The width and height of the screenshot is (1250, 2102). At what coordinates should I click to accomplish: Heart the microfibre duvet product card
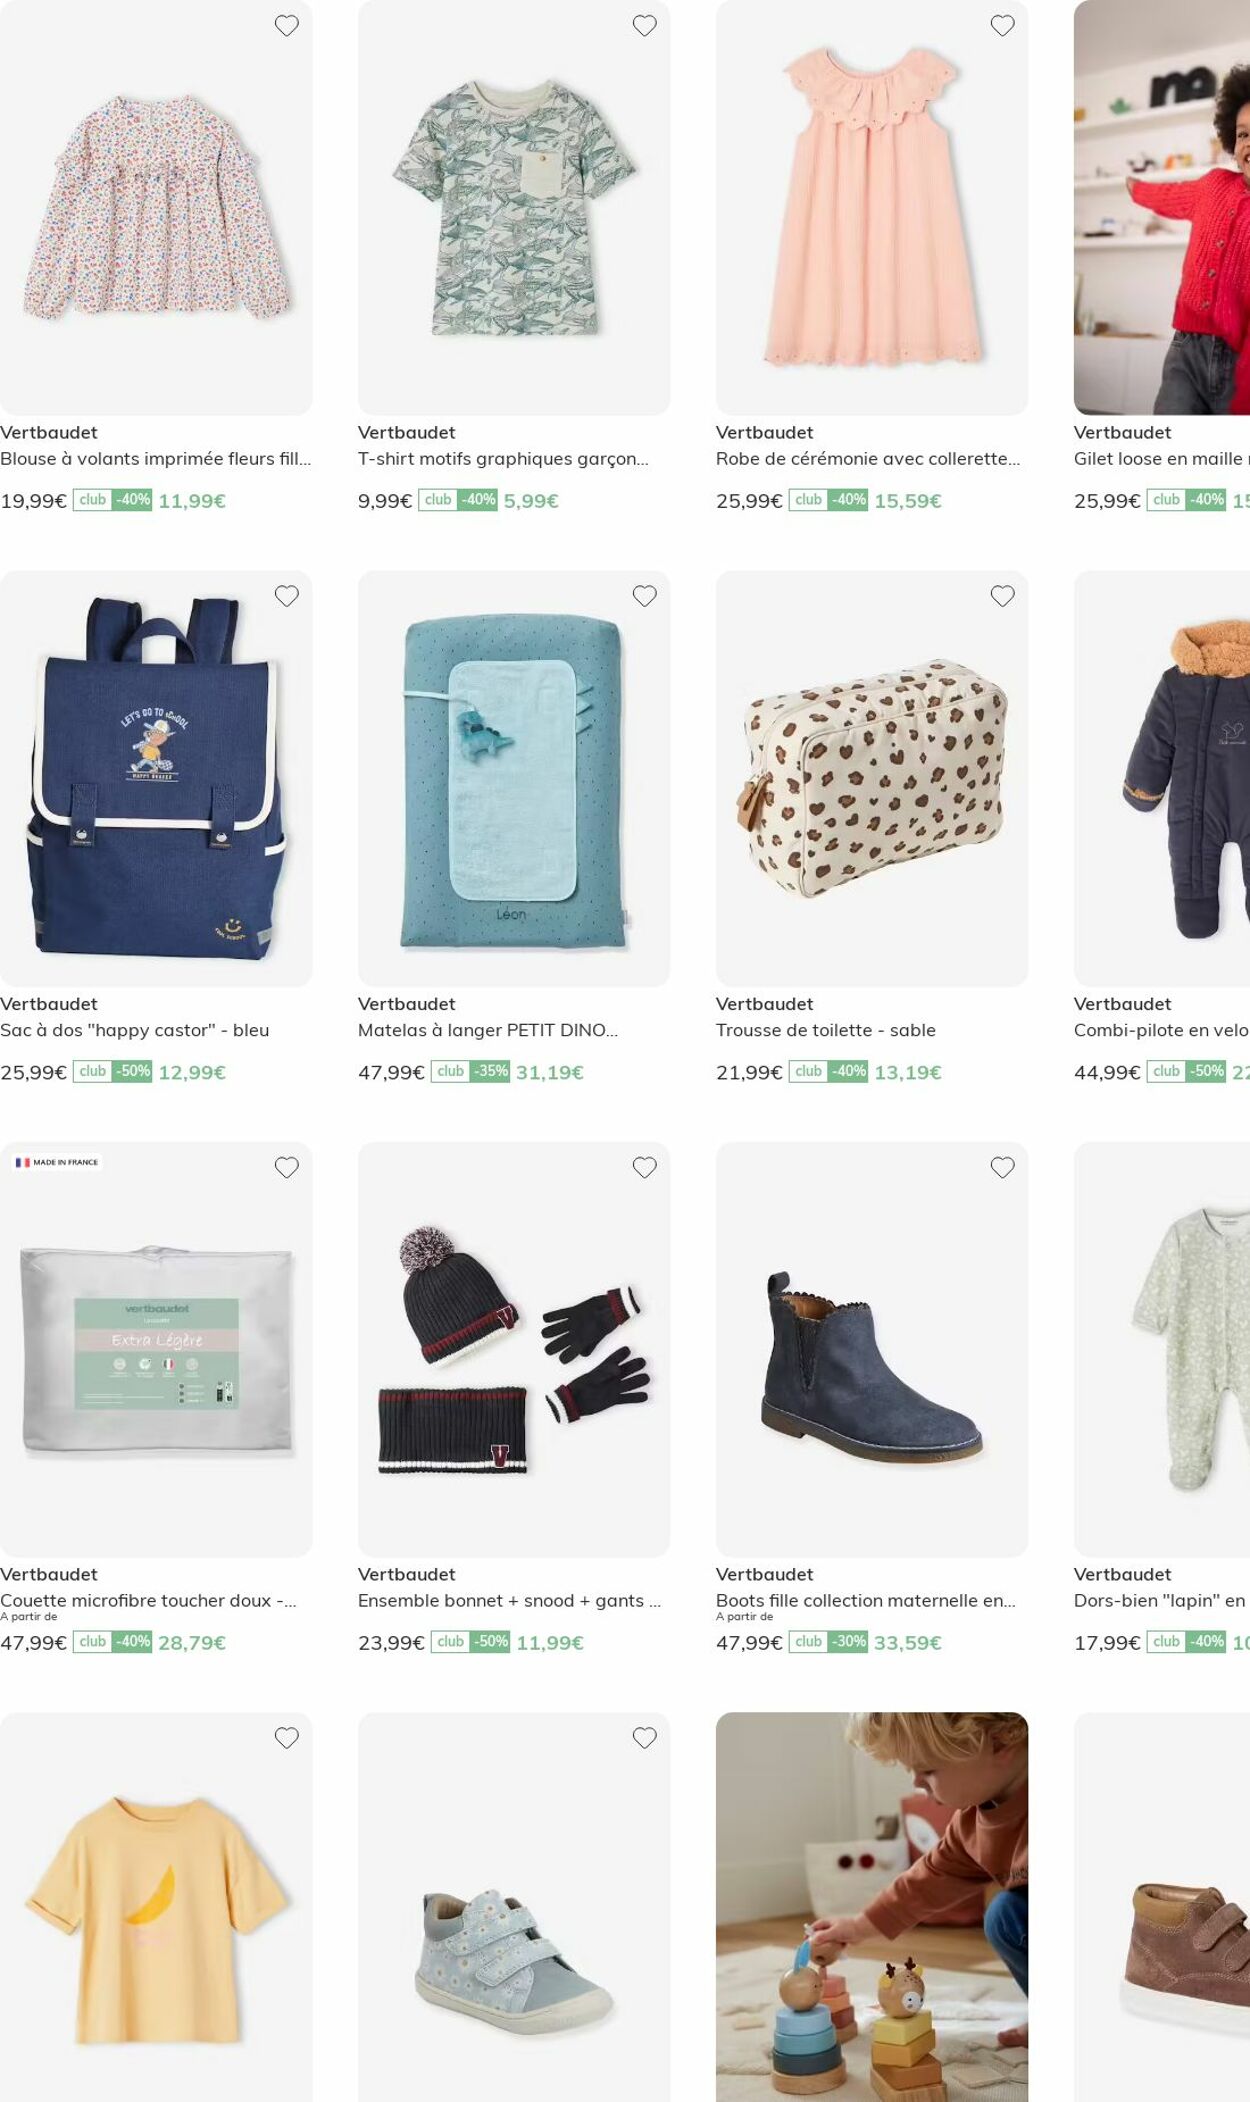pyautogui.click(x=287, y=1167)
